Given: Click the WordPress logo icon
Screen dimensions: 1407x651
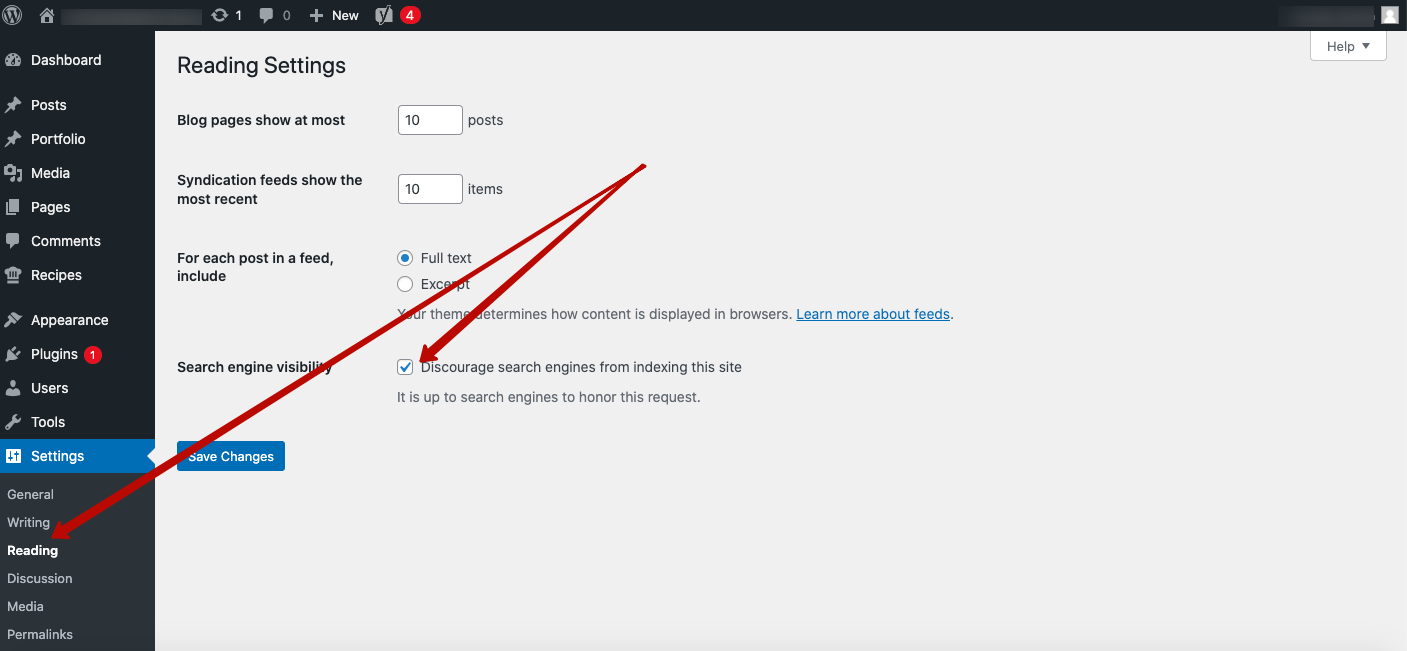Looking at the screenshot, I should [x=13, y=15].
